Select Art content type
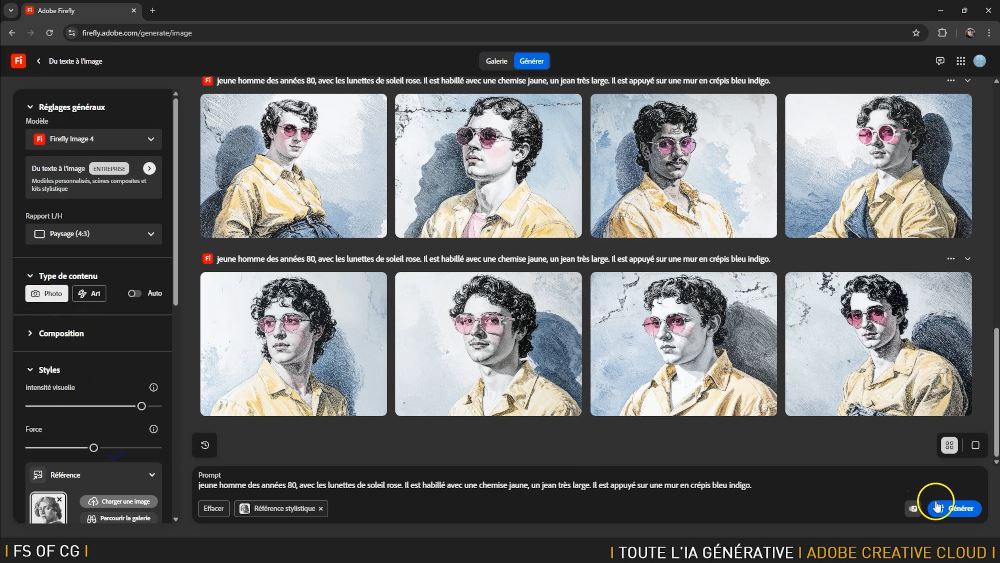The width and height of the screenshot is (1000, 563). click(x=89, y=294)
